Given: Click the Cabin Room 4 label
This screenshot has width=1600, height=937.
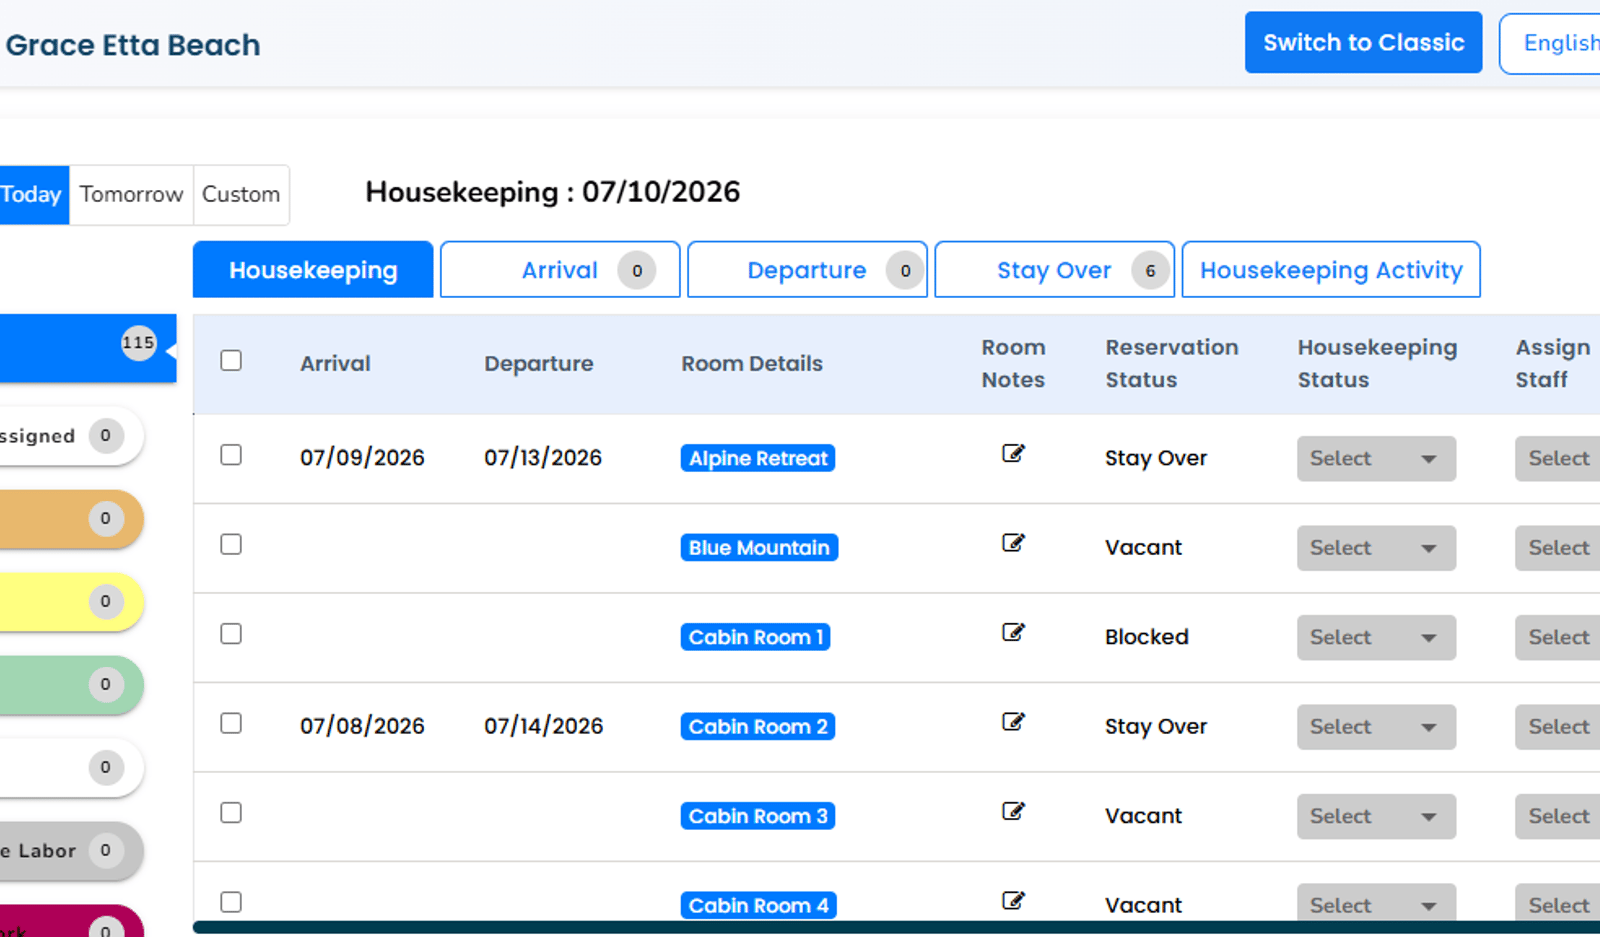Looking at the screenshot, I should (758, 905).
